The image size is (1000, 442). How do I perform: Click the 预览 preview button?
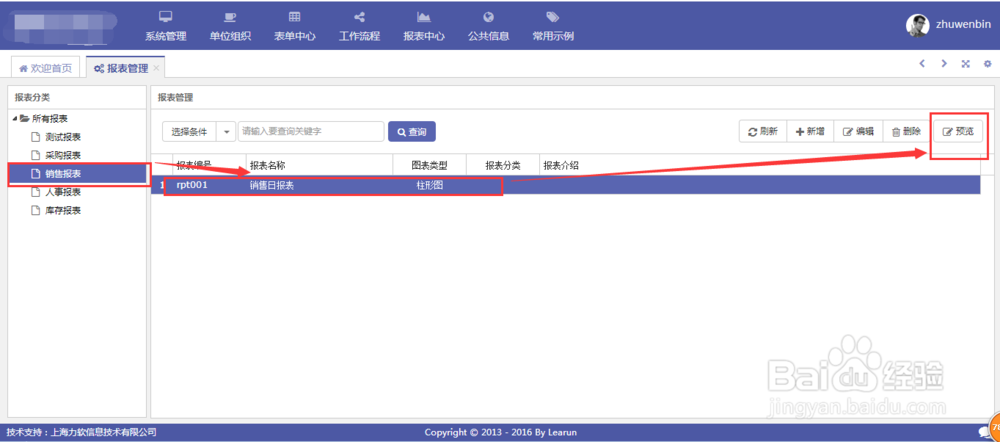(x=959, y=131)
